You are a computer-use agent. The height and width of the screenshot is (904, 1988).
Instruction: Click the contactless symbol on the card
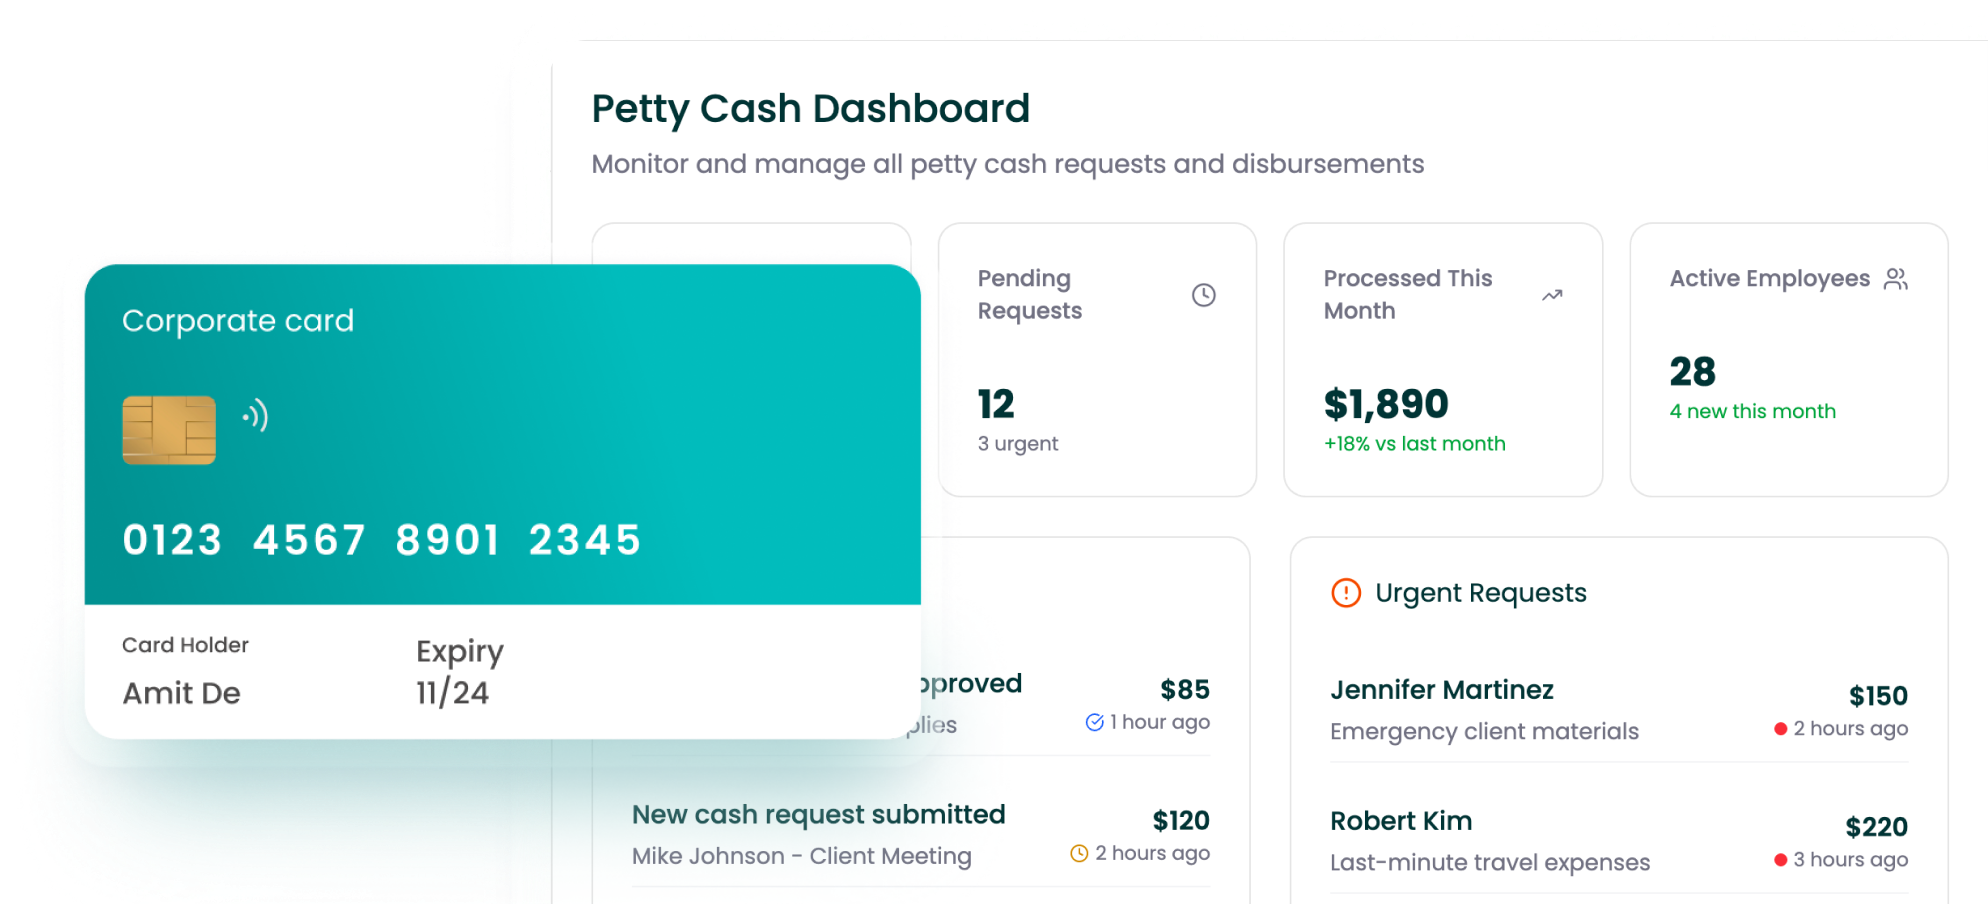coord(256,415)
